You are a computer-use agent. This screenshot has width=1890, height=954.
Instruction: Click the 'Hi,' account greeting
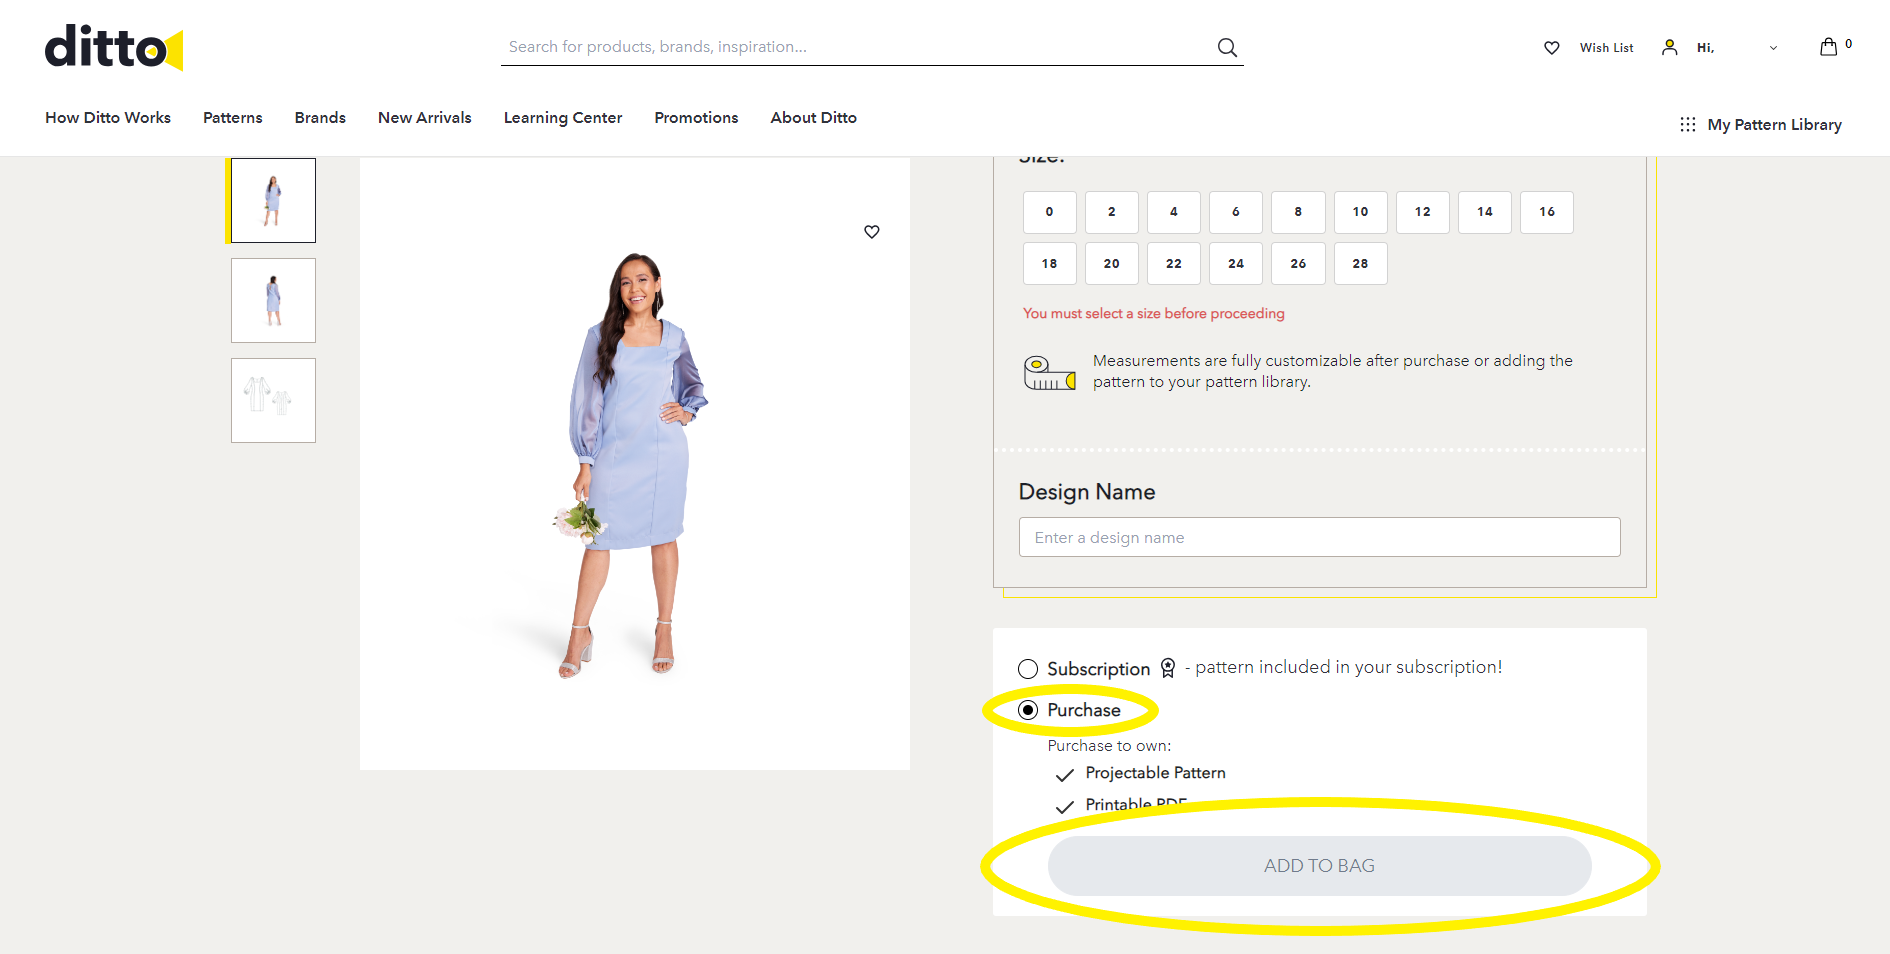(x=1706, y=48)
